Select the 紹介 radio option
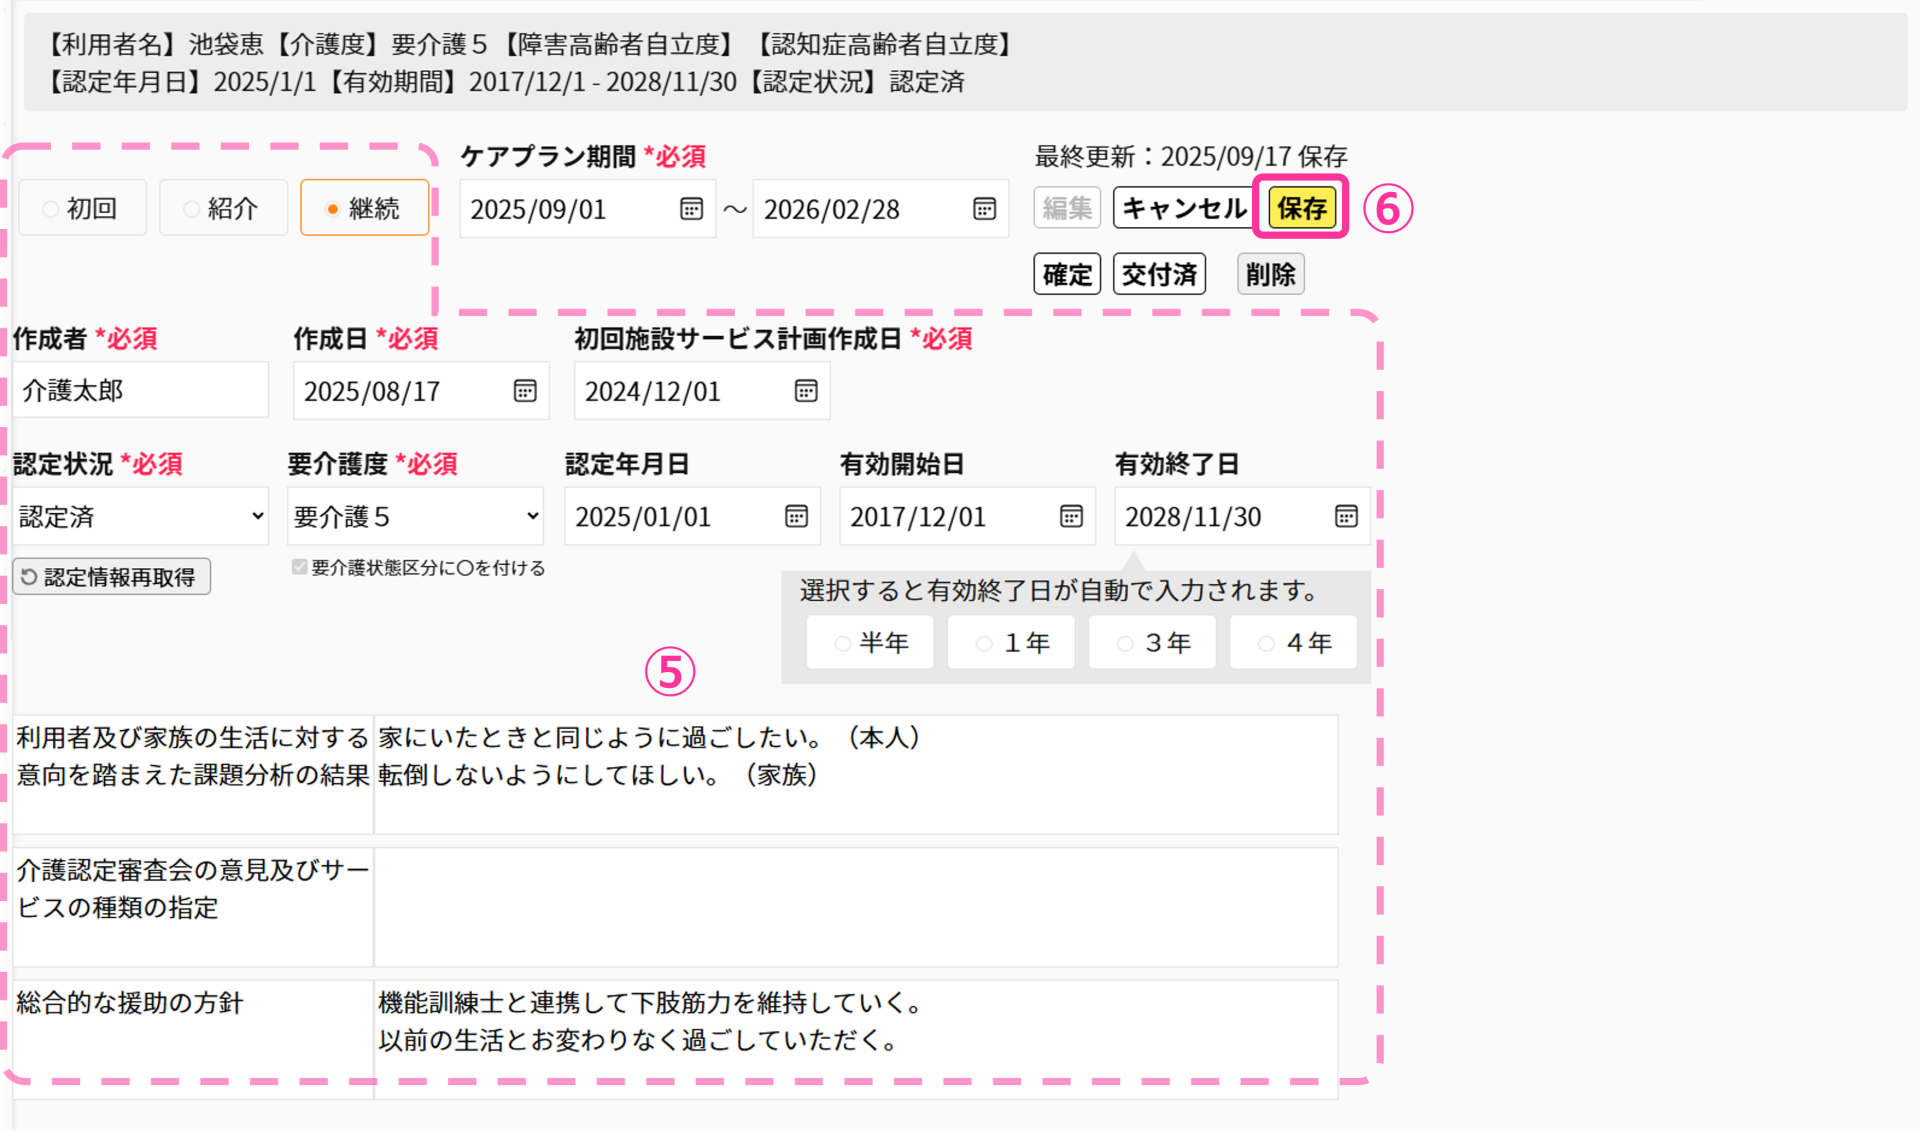Image resolution: width=1920 pixels, height=1132 pixels. click(223, 208)
